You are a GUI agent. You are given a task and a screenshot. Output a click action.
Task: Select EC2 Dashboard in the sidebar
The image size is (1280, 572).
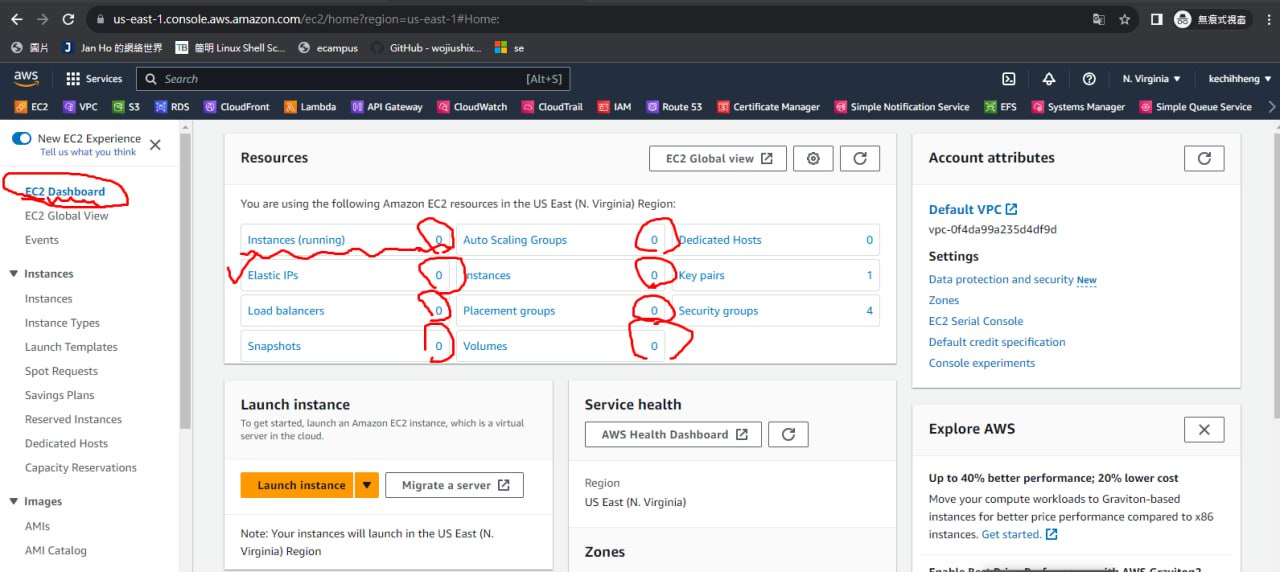tap(65, 191)
